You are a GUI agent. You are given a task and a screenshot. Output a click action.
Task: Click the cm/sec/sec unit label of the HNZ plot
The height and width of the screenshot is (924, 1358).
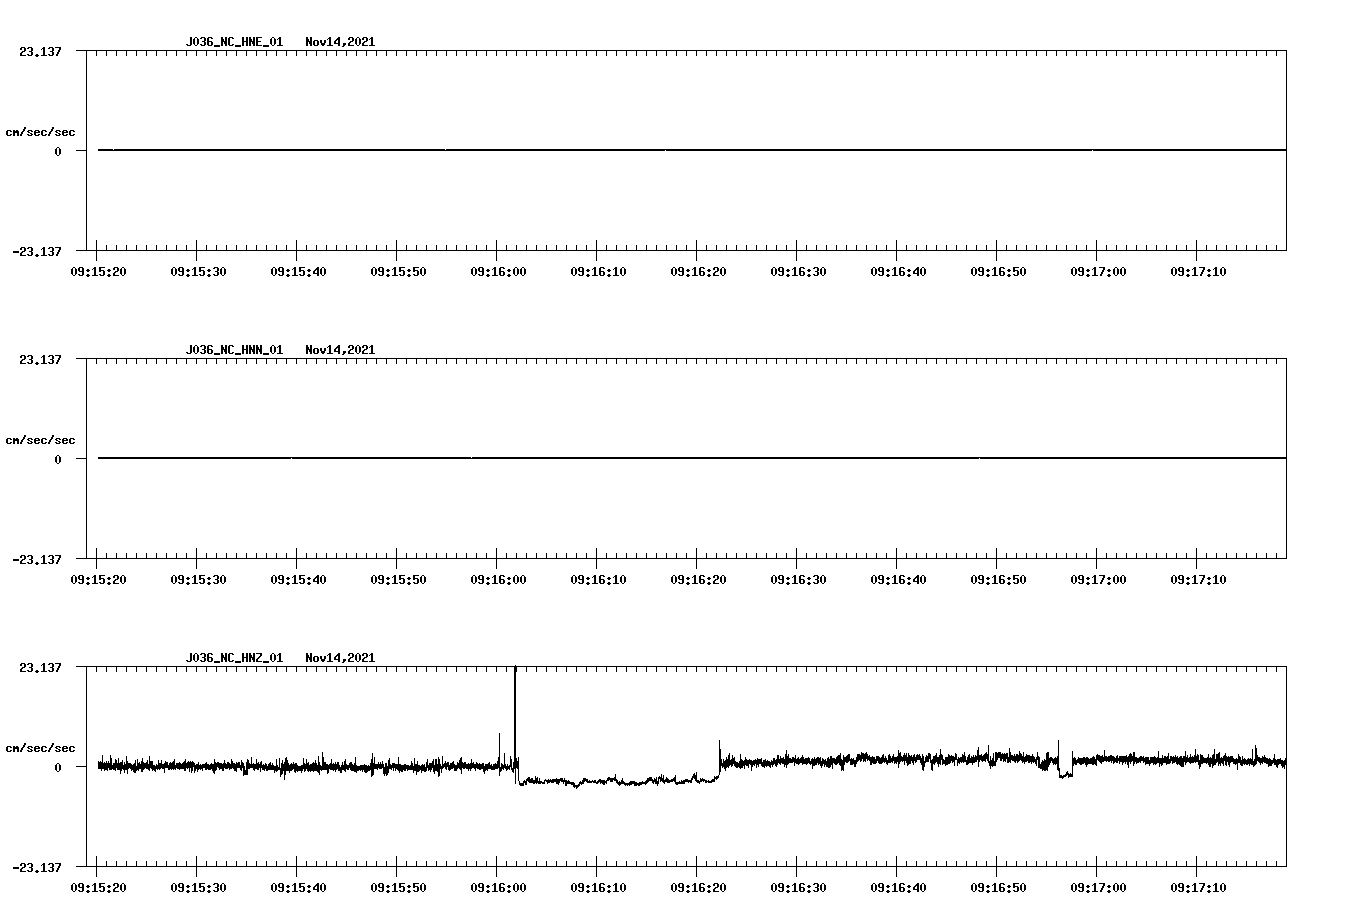click(x=40, y=748)
